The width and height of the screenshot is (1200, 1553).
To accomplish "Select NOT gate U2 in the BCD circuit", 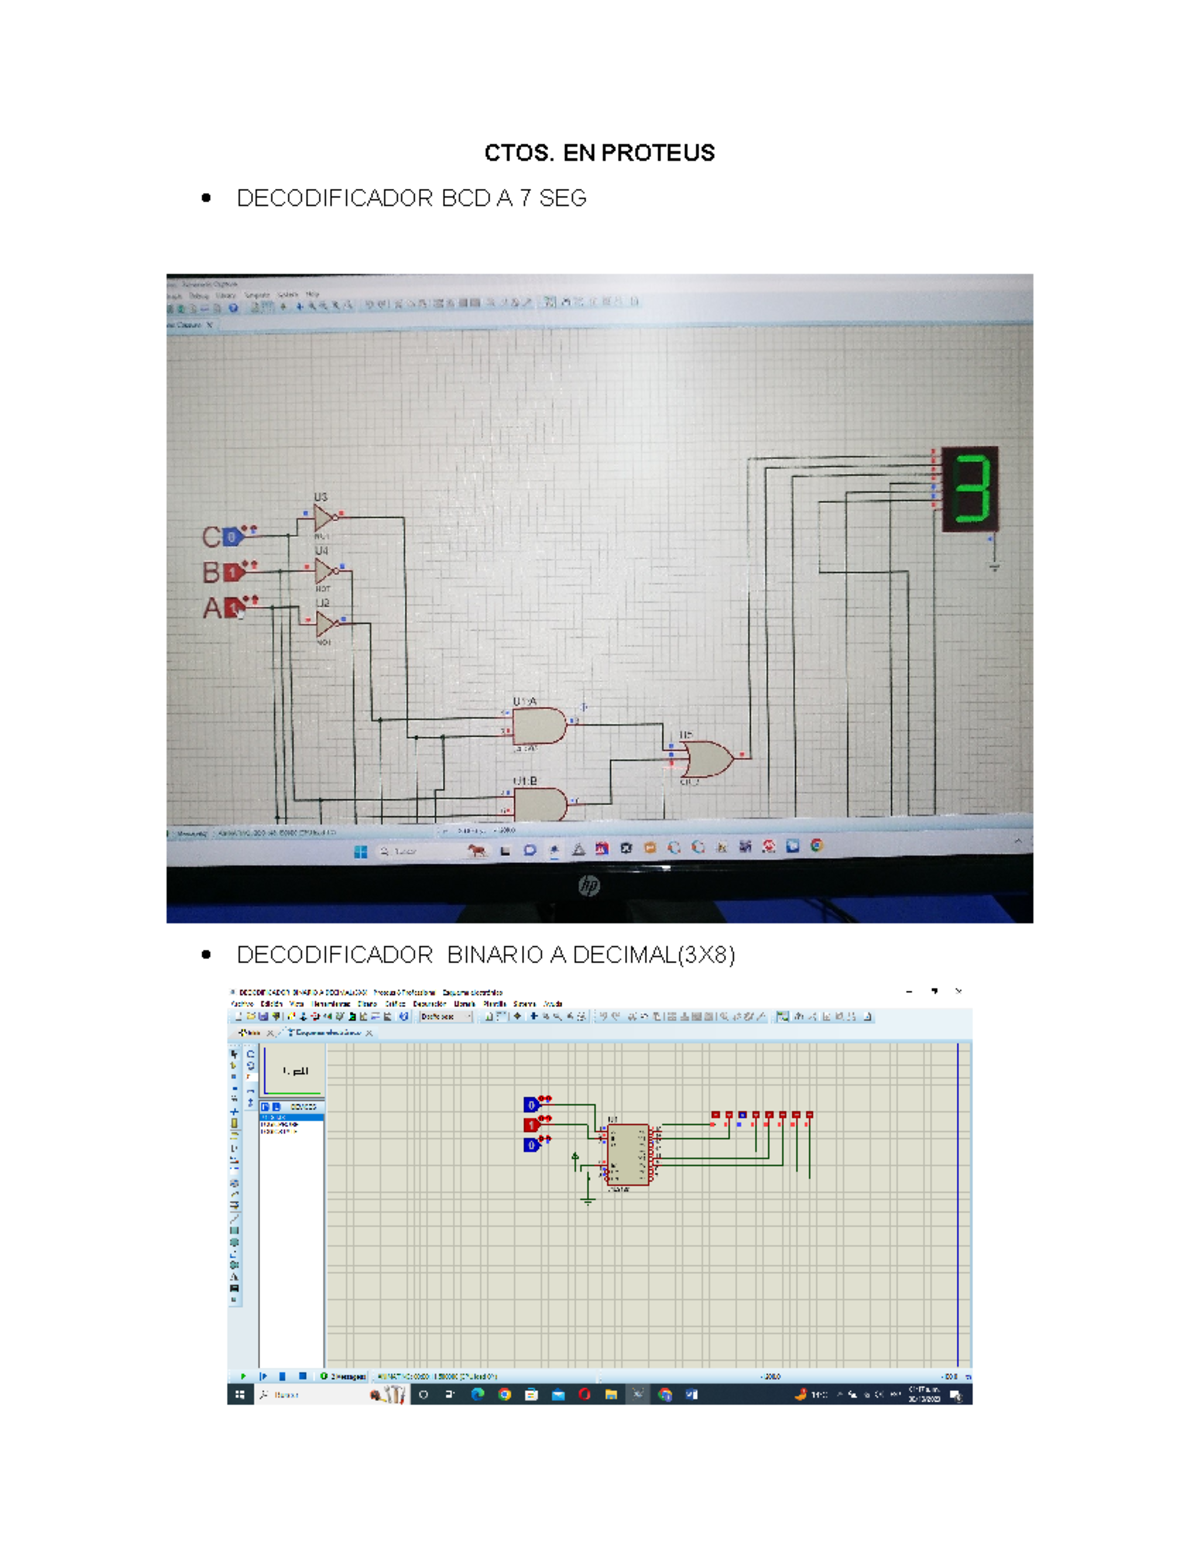I will point(326,624).
